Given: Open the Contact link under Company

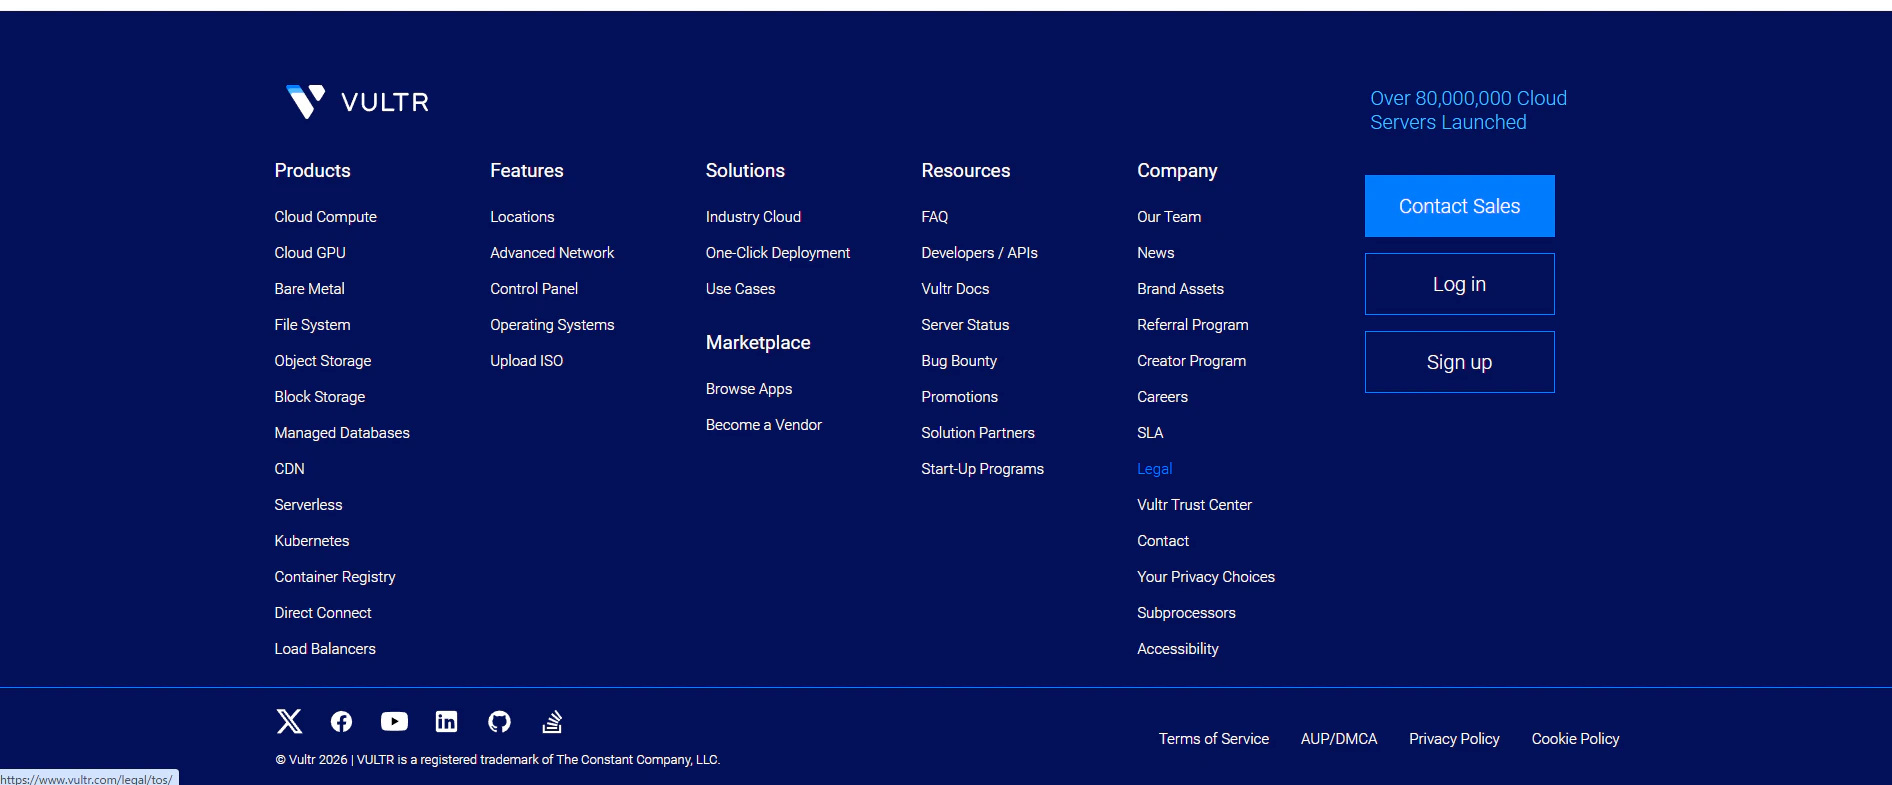Looking at the screenshot, I should tap(1163, 541).
